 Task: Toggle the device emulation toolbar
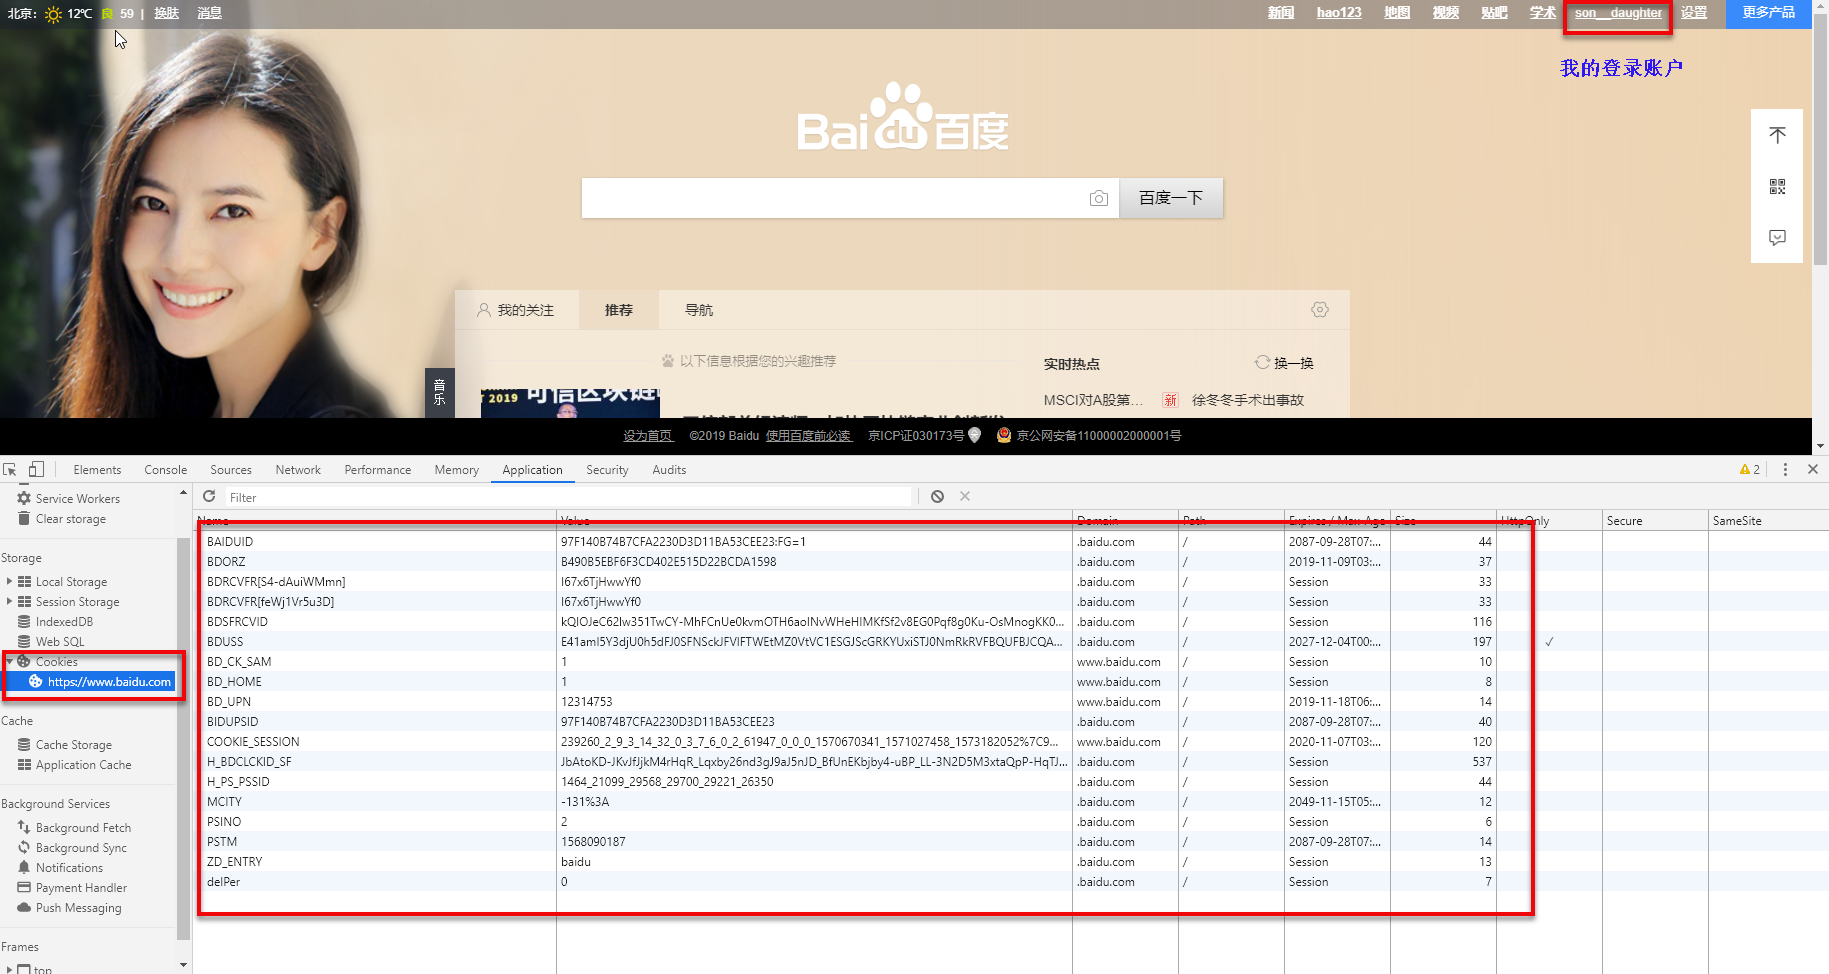click(36, 469)
